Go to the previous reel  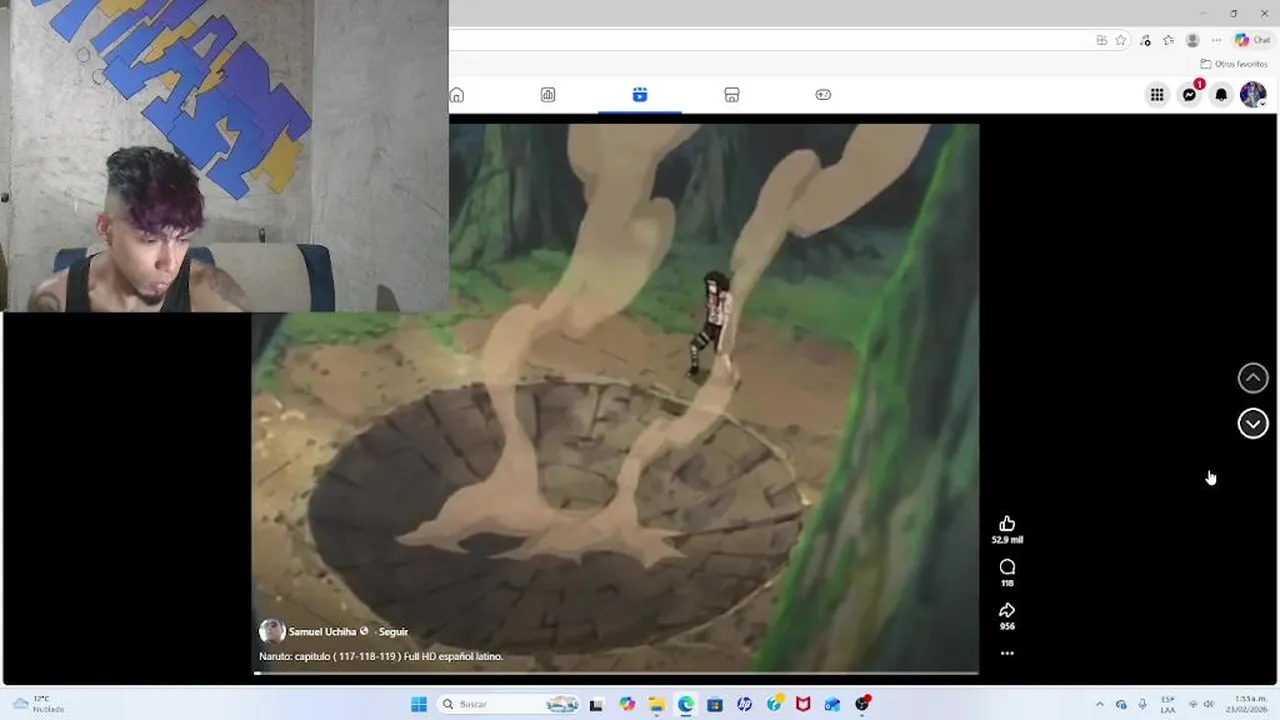coord(1253,378)
